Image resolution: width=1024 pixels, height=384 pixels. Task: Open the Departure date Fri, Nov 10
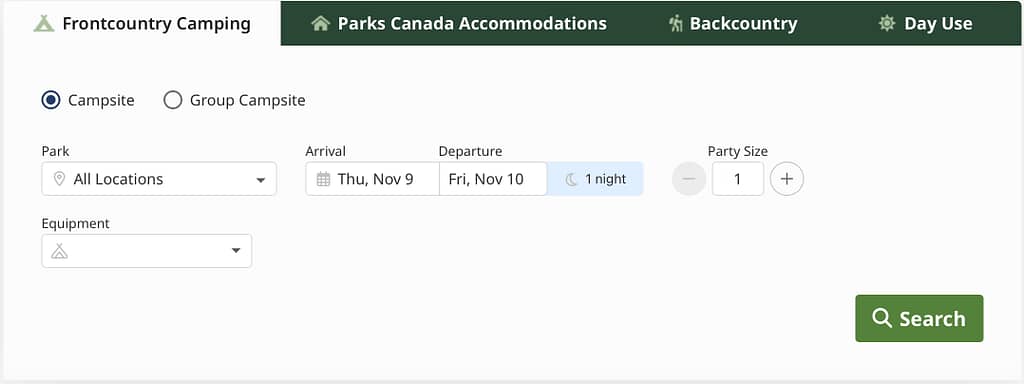pyautogui.click(x=493, y=179)
